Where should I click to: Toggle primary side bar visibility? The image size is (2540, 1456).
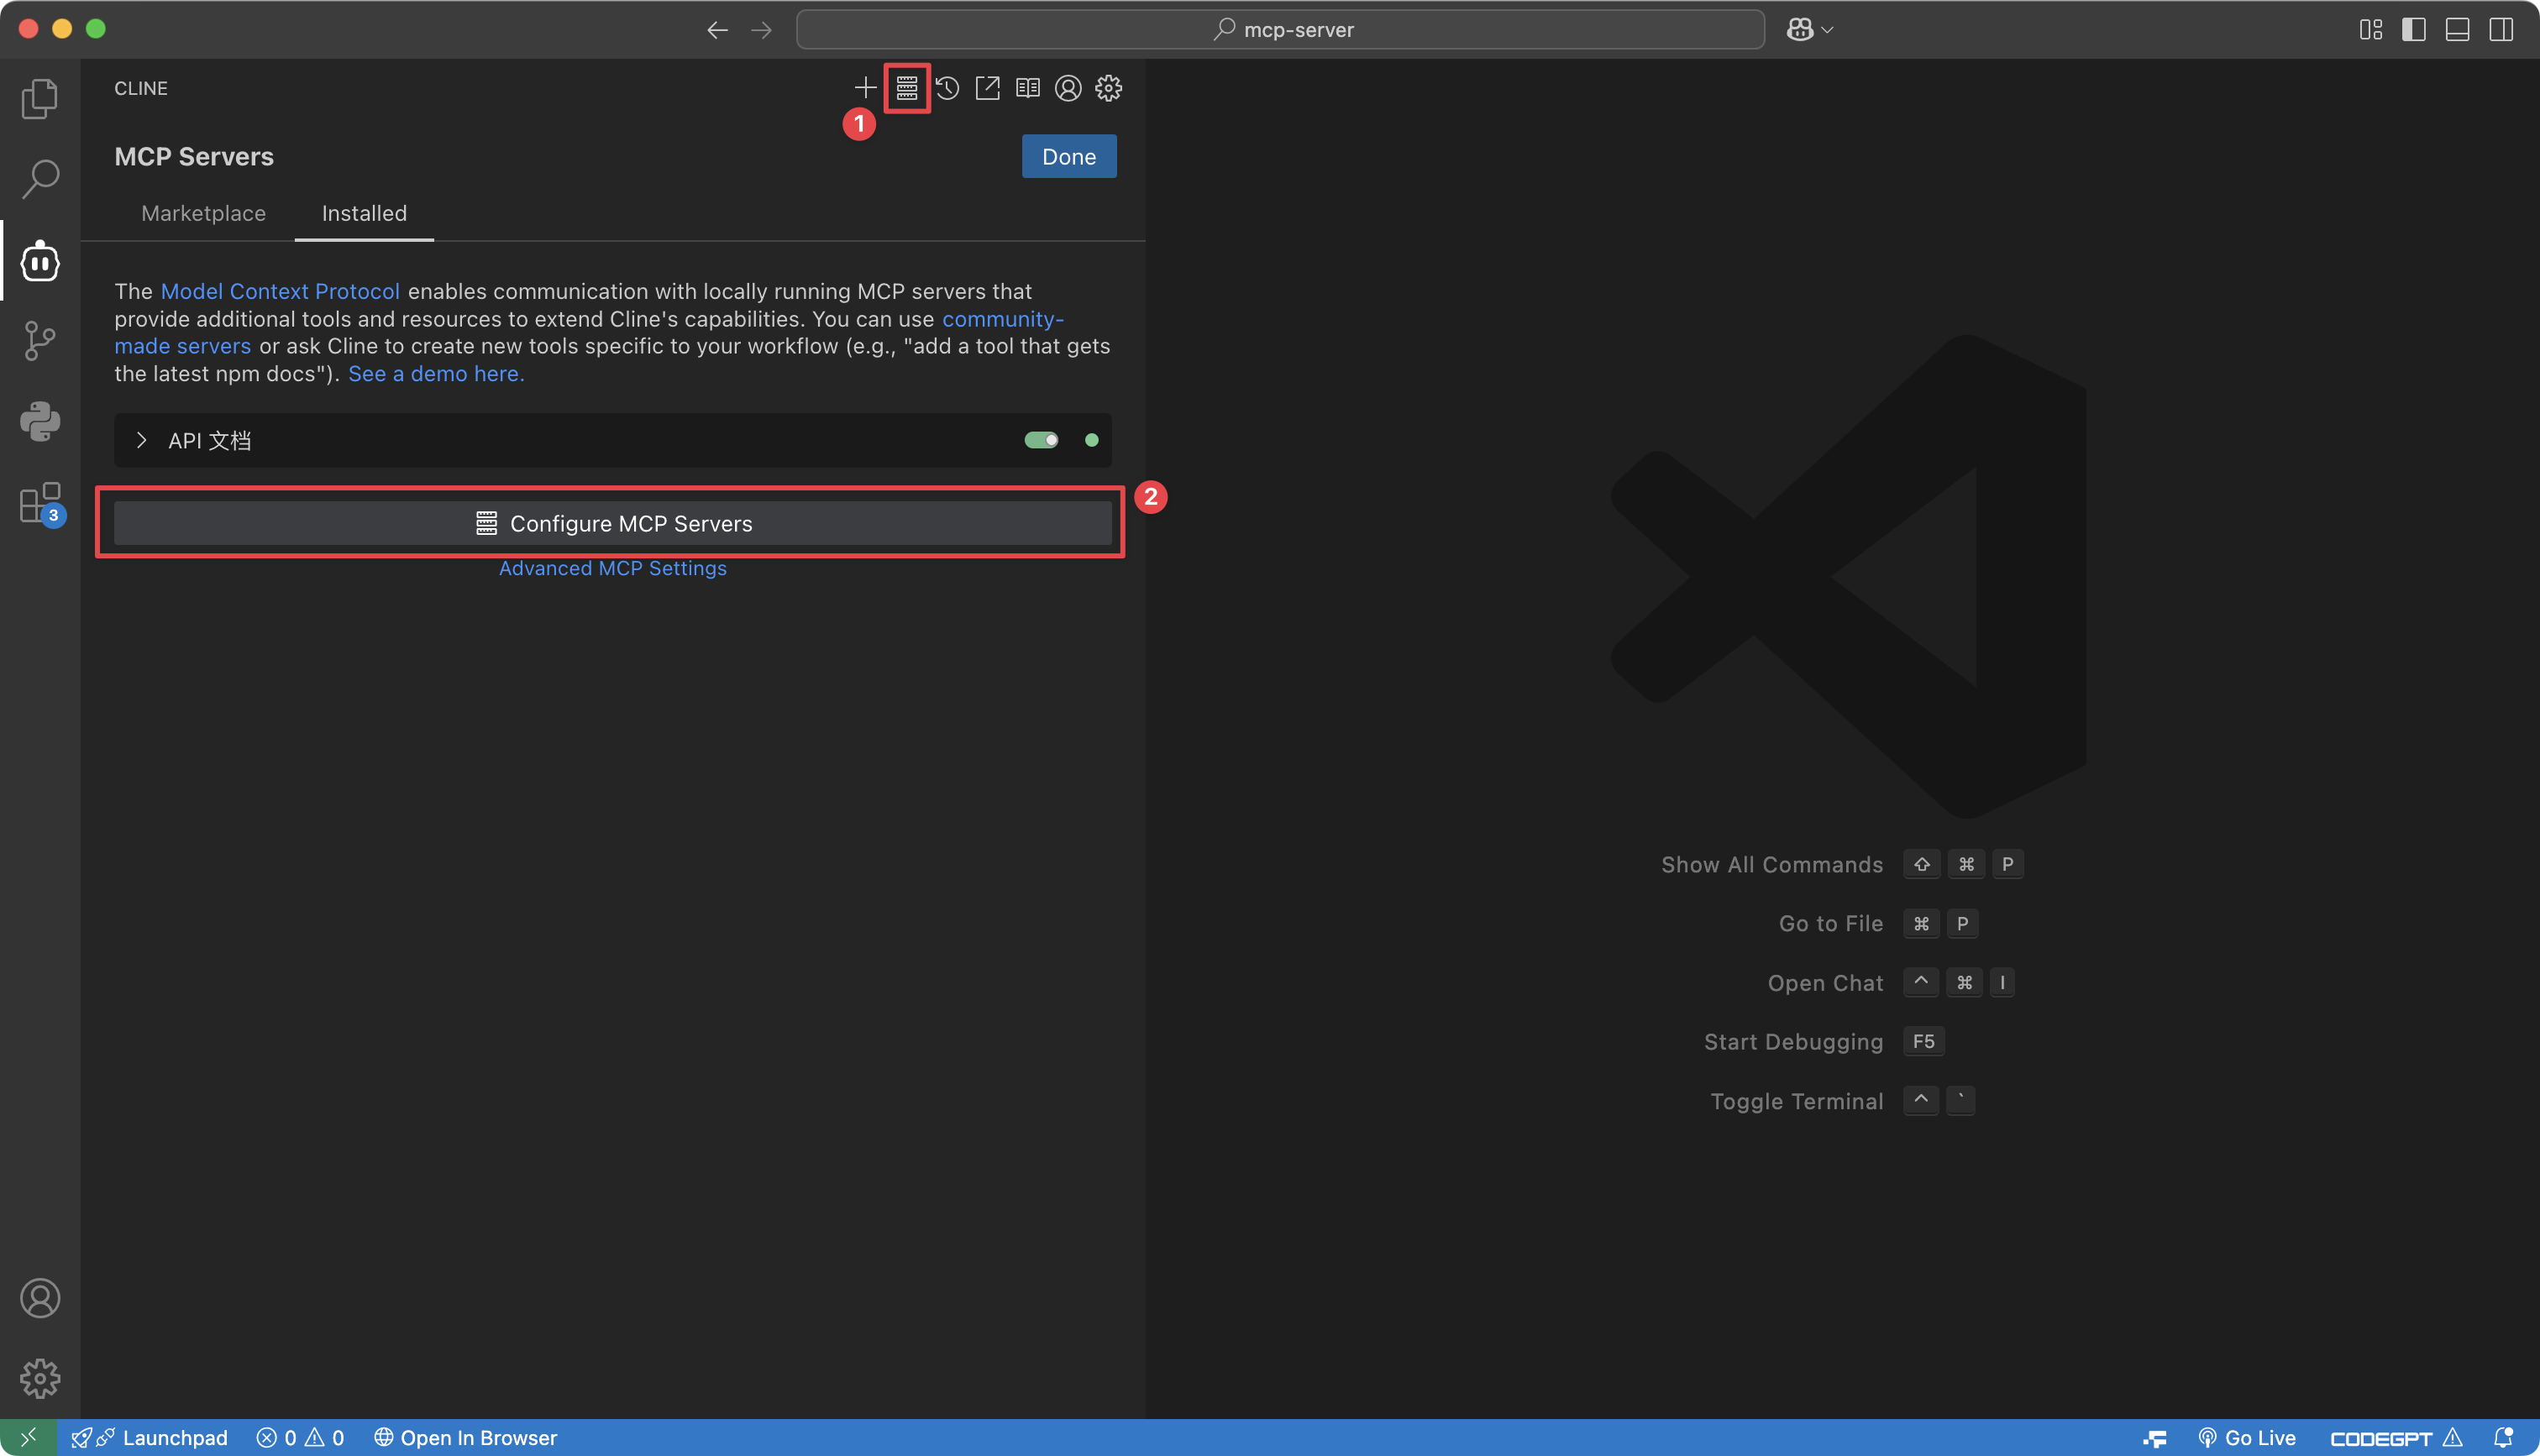pos(2414,29)
